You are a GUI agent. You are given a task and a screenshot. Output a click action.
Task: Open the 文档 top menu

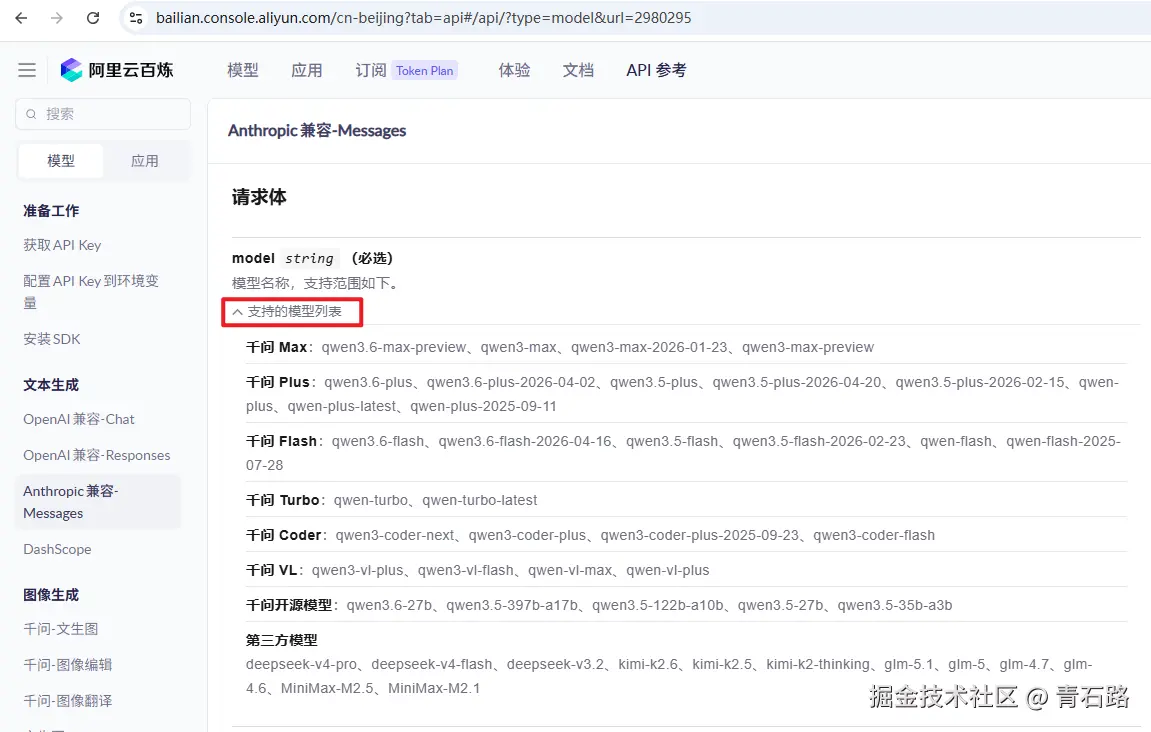578,70
